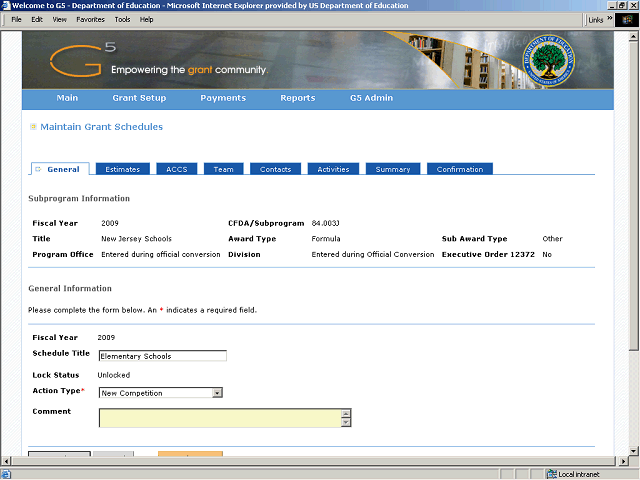This screenshot has width=640, height=480.
Task: Click the Links toolbar label
Action: tap(596, 20)
